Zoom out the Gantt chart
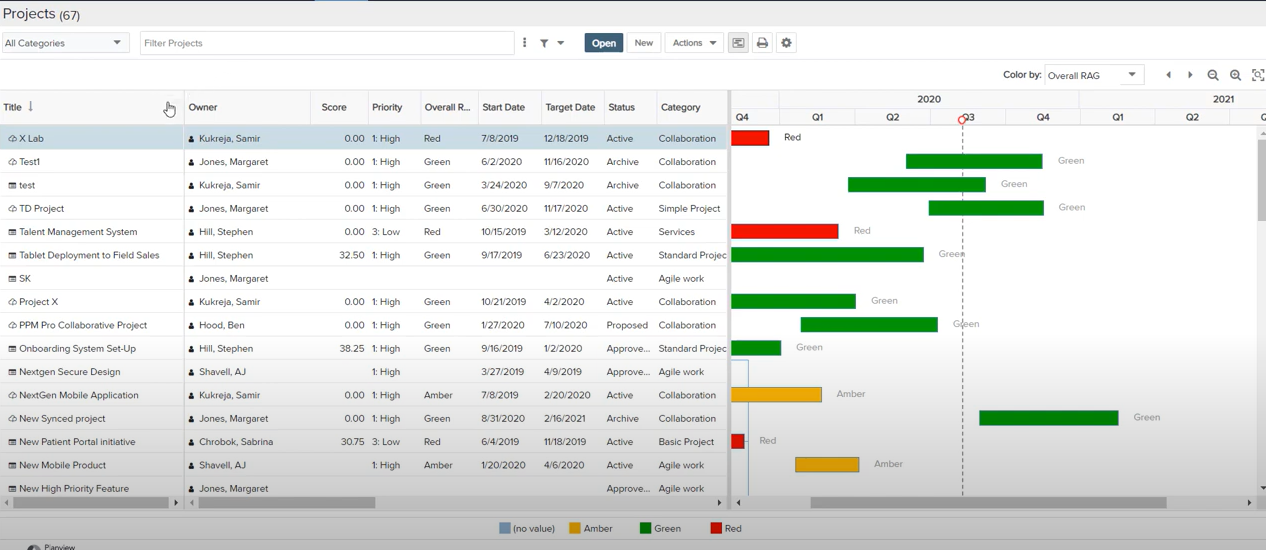1266x550 pixels. [x=1213, y=75]
